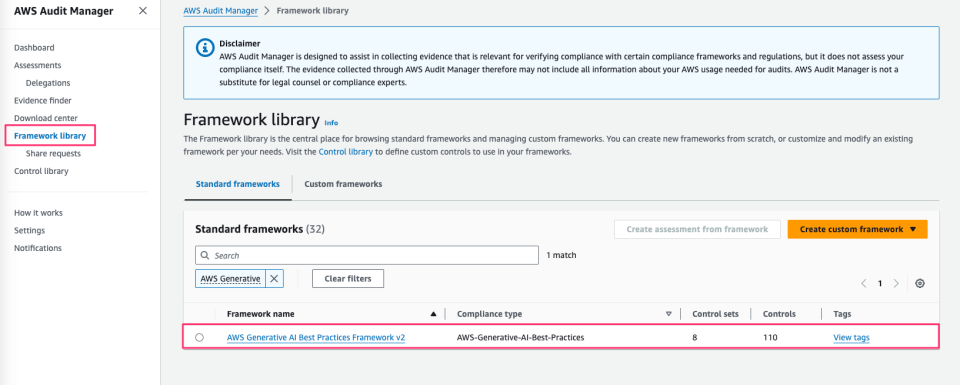
Task: Open Share requests sub-item
Action: (x=53, y=154)
